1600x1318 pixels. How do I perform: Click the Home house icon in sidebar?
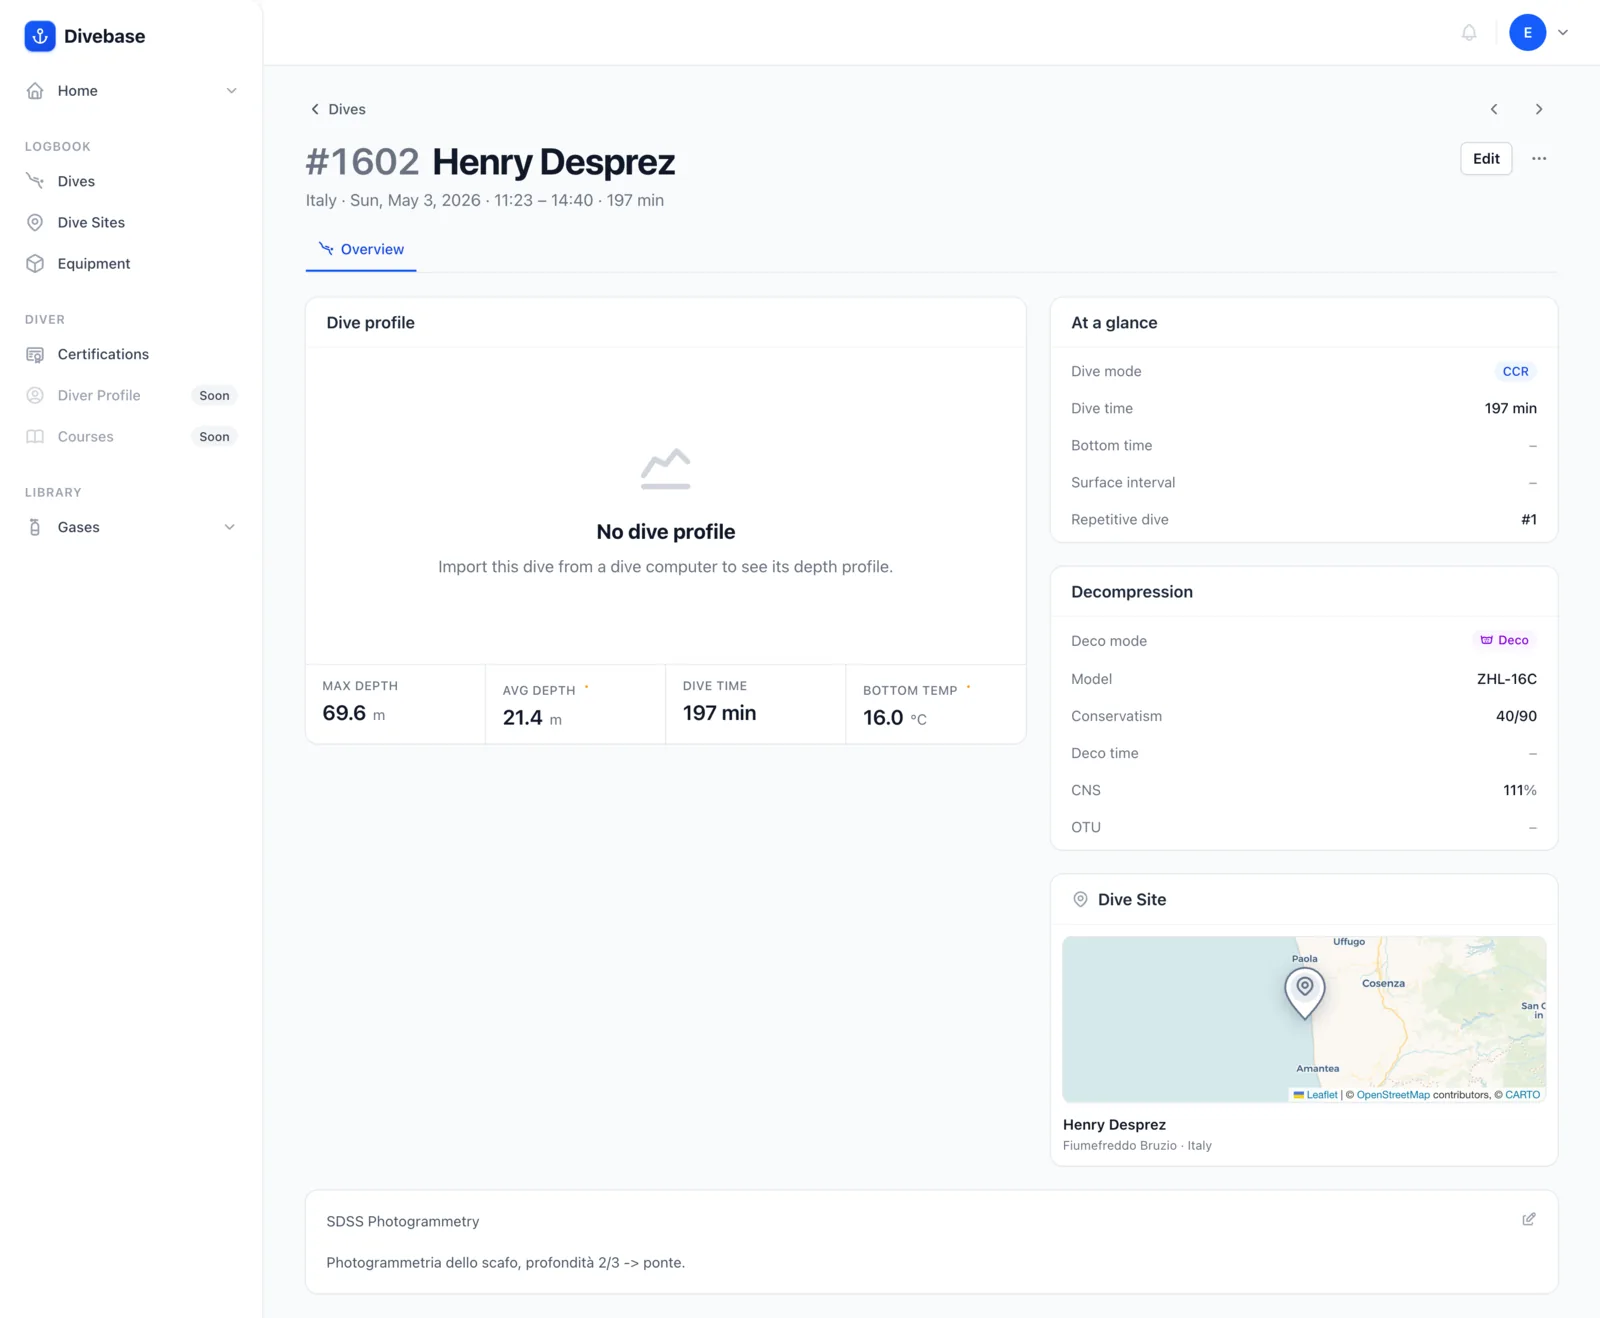tap(35, 91)
